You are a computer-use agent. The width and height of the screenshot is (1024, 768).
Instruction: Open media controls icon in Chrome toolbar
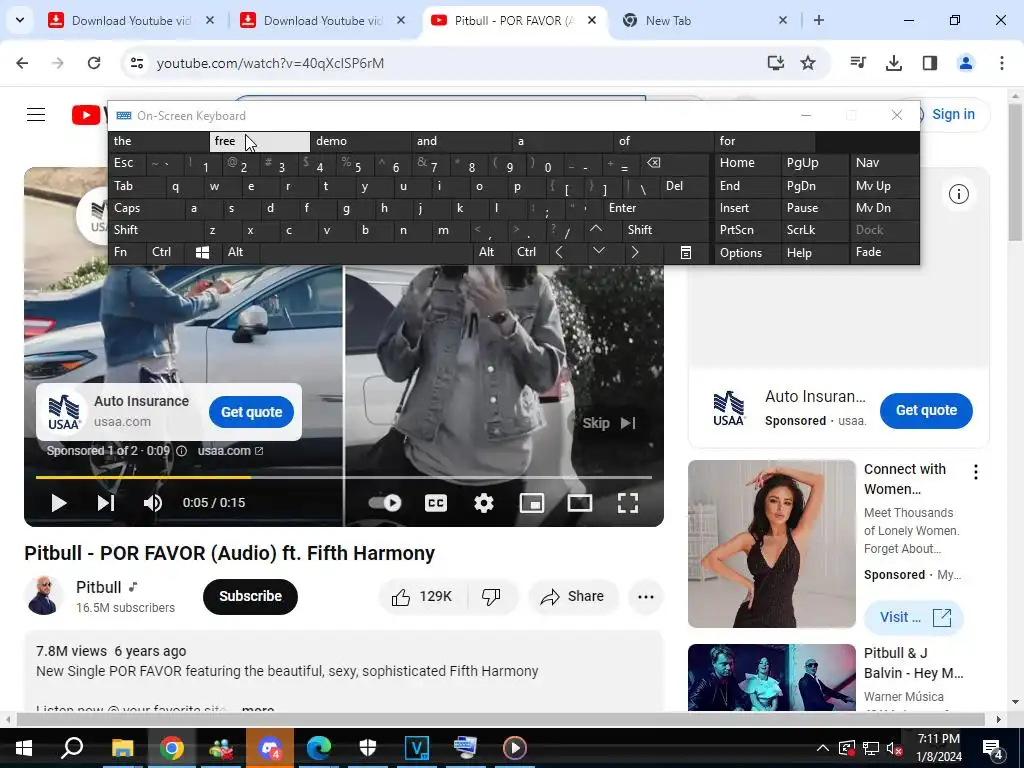click(x=858, y=63)
